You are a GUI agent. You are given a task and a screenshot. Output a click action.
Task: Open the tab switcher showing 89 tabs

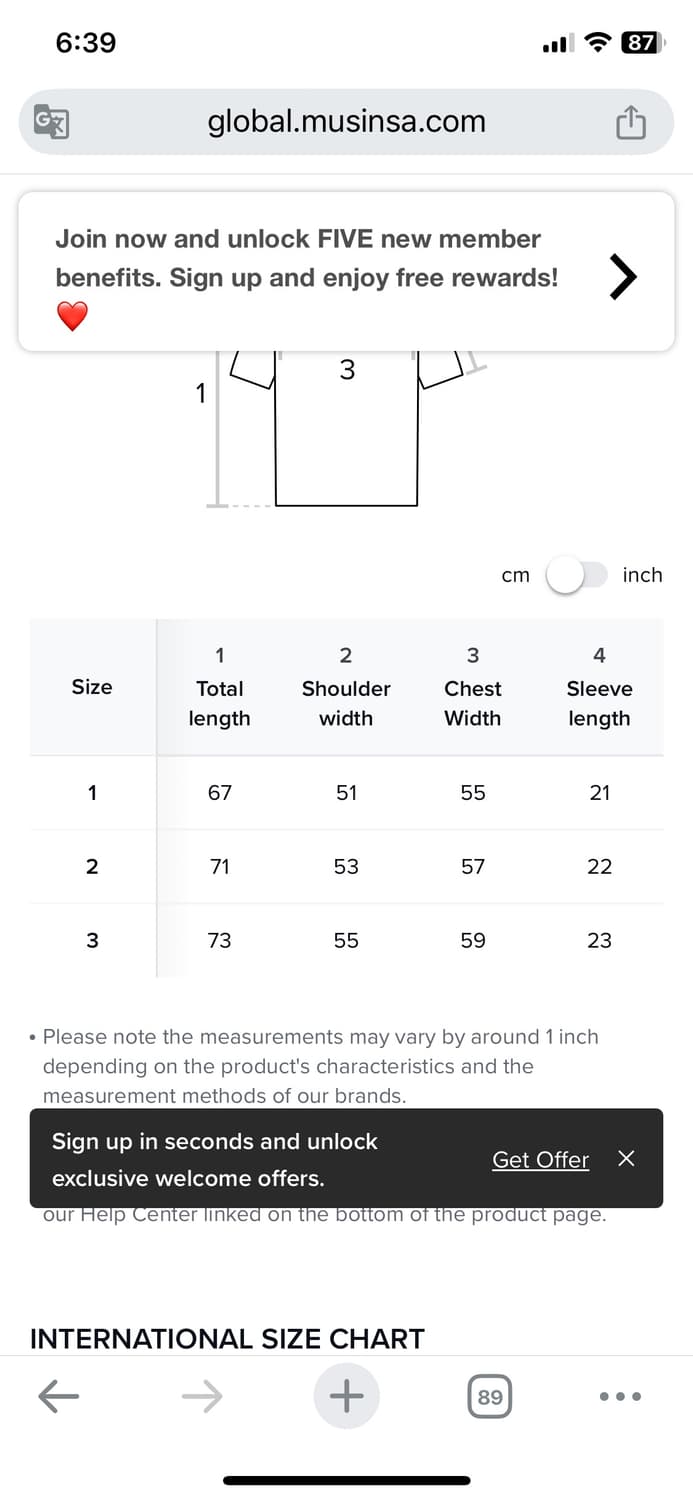489,1397
